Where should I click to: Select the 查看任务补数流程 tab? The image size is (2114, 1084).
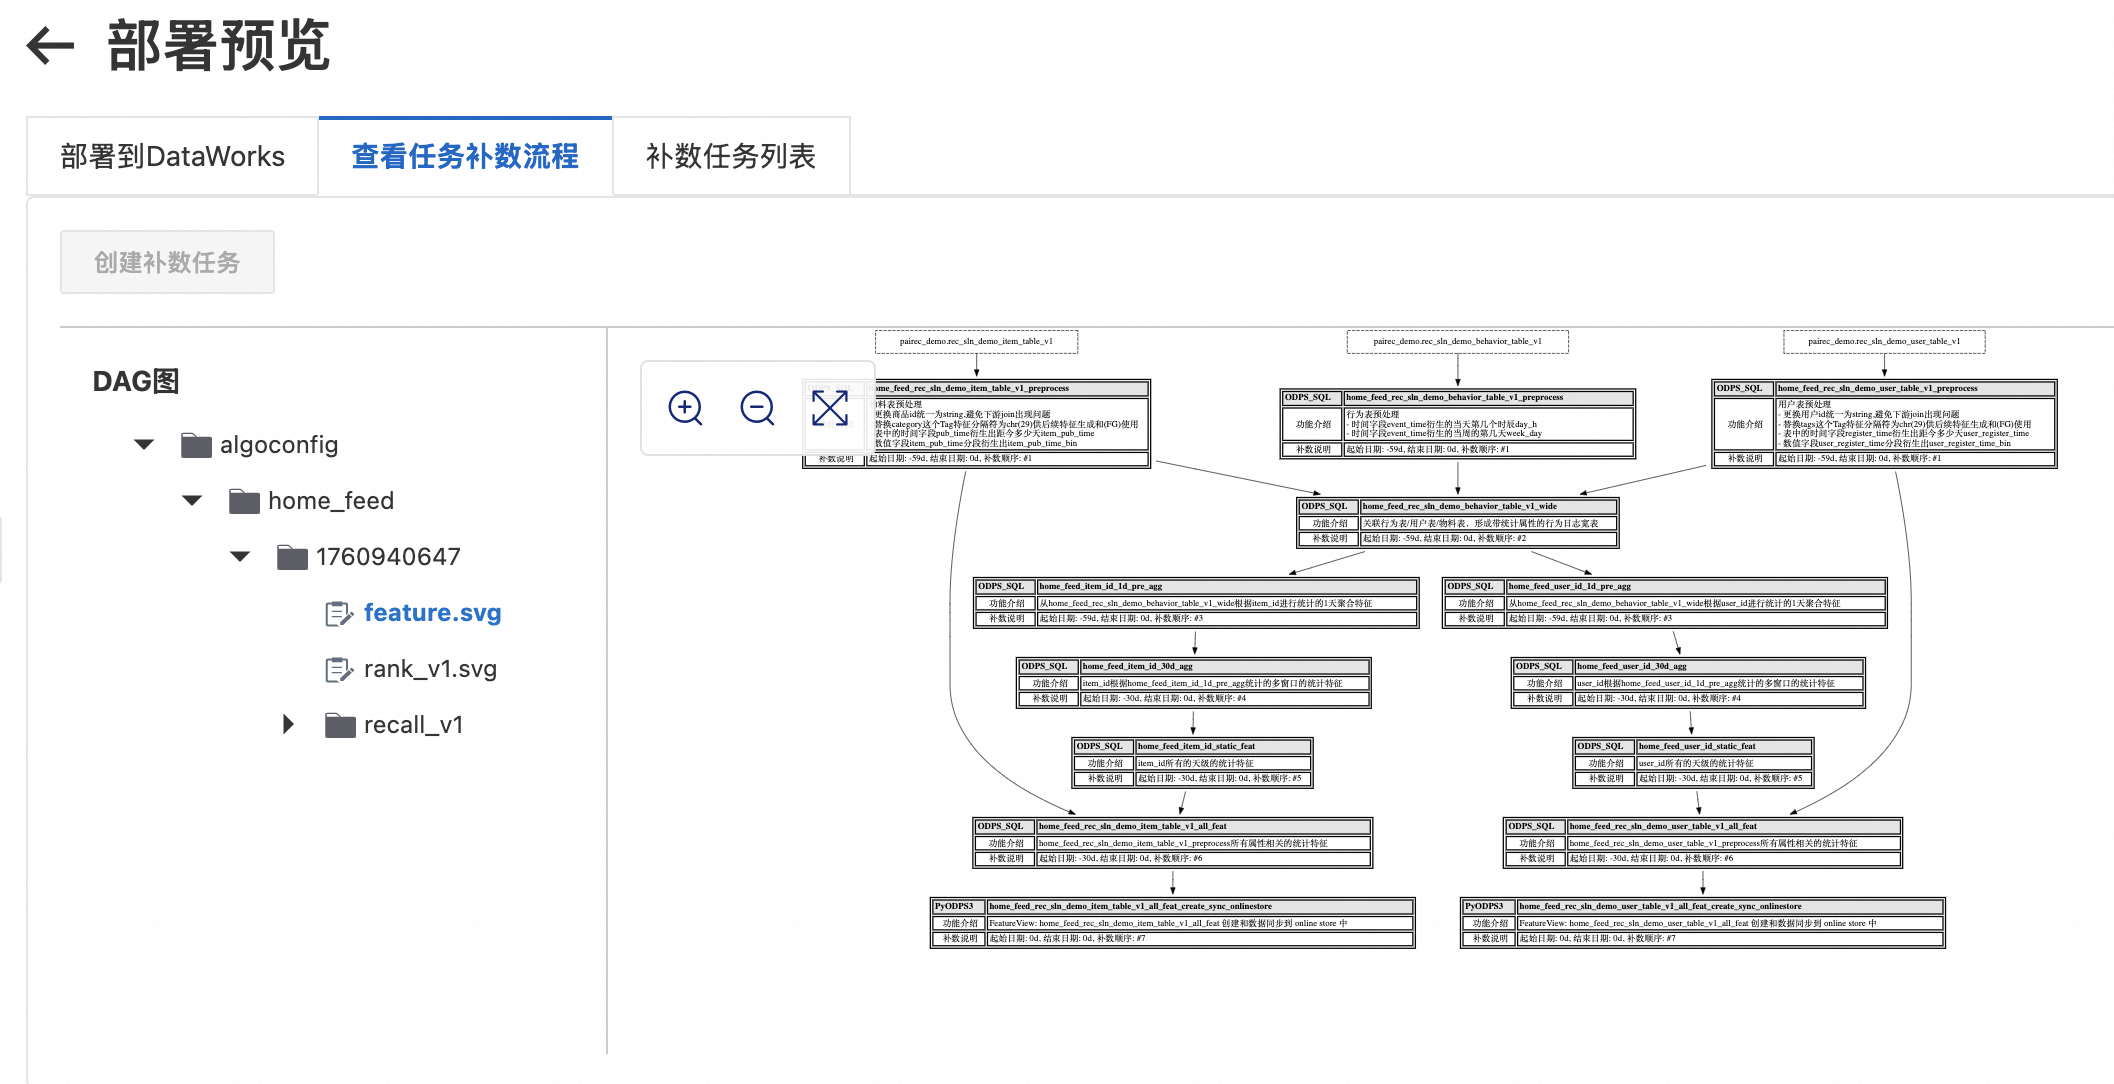(x=465, y=157)
